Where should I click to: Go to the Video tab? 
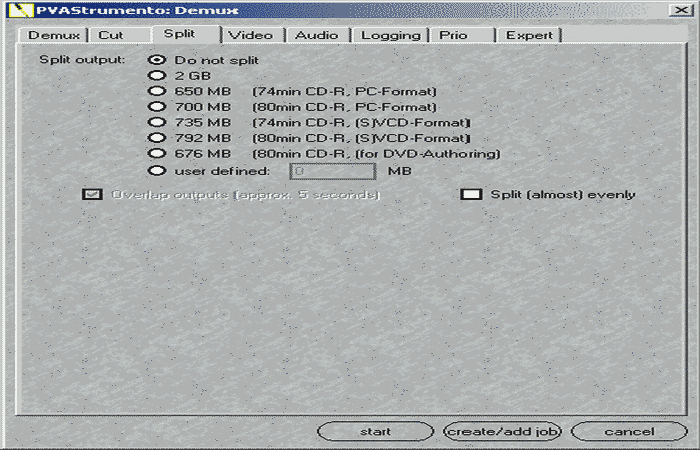(x=250, y=35)
